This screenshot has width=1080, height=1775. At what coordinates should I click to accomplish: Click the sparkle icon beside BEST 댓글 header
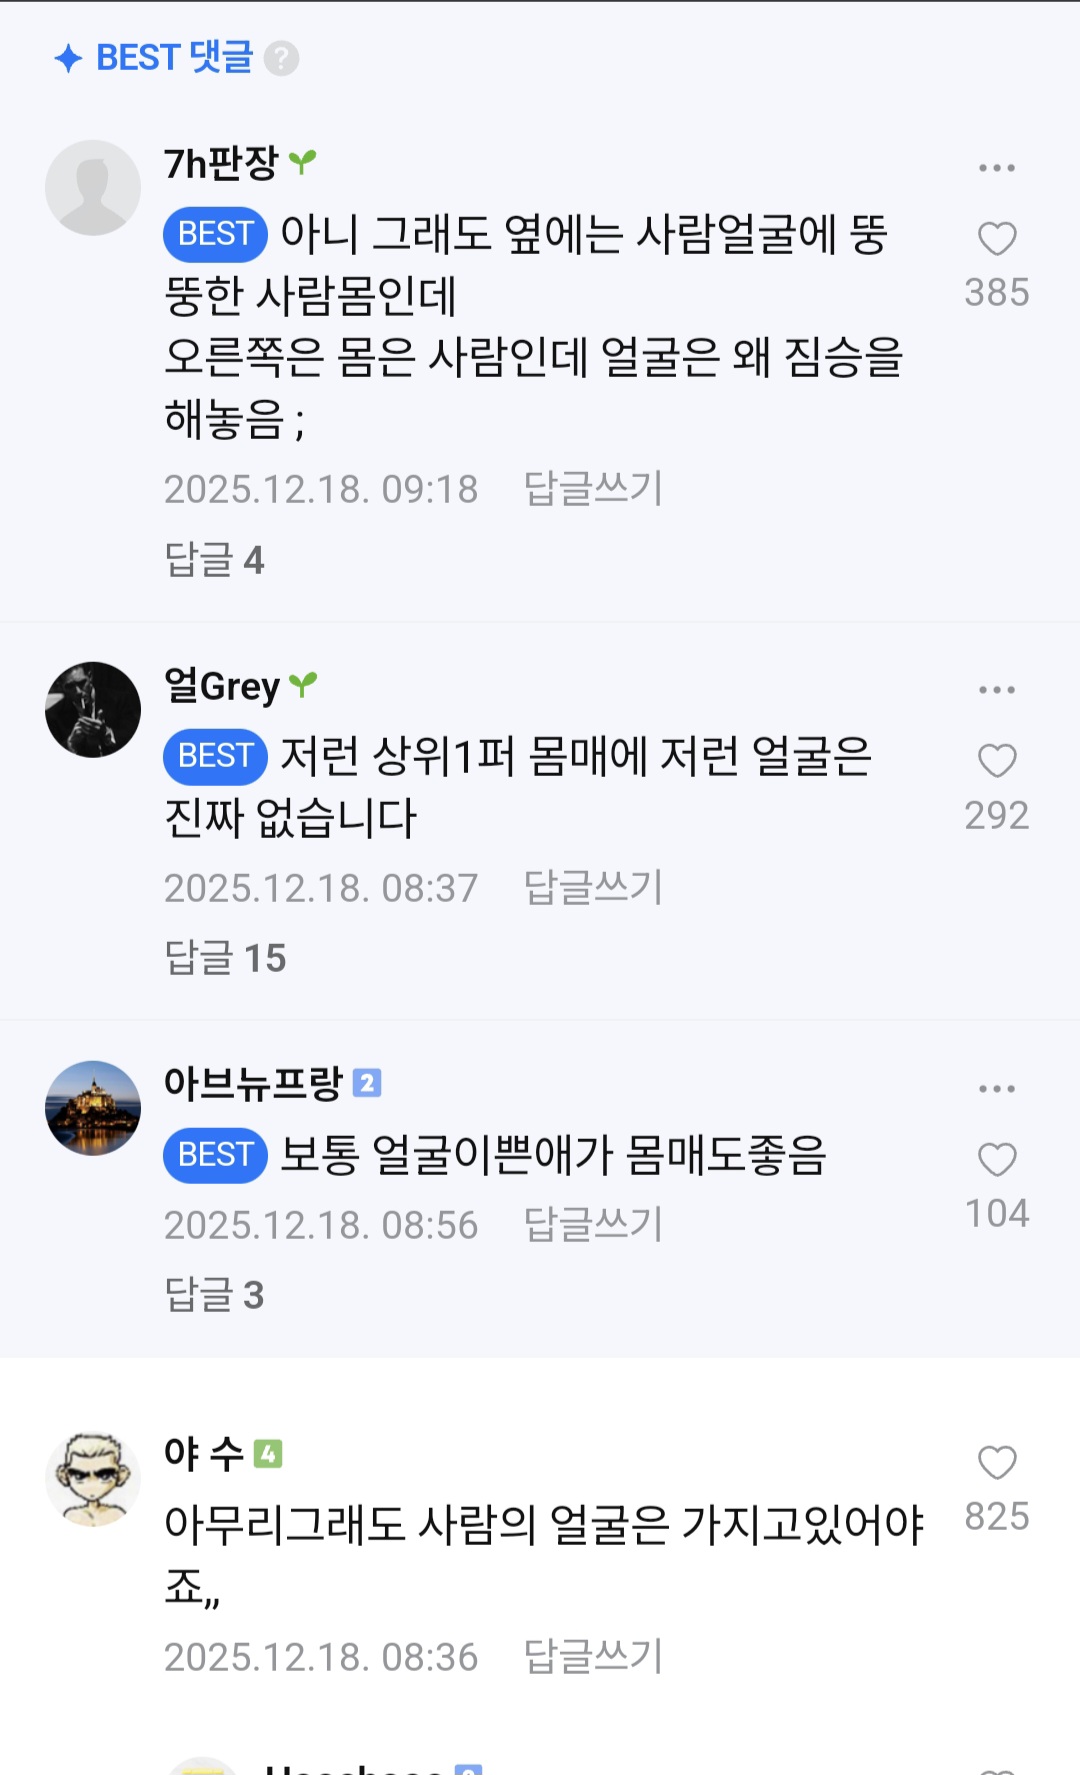[68, 59]
